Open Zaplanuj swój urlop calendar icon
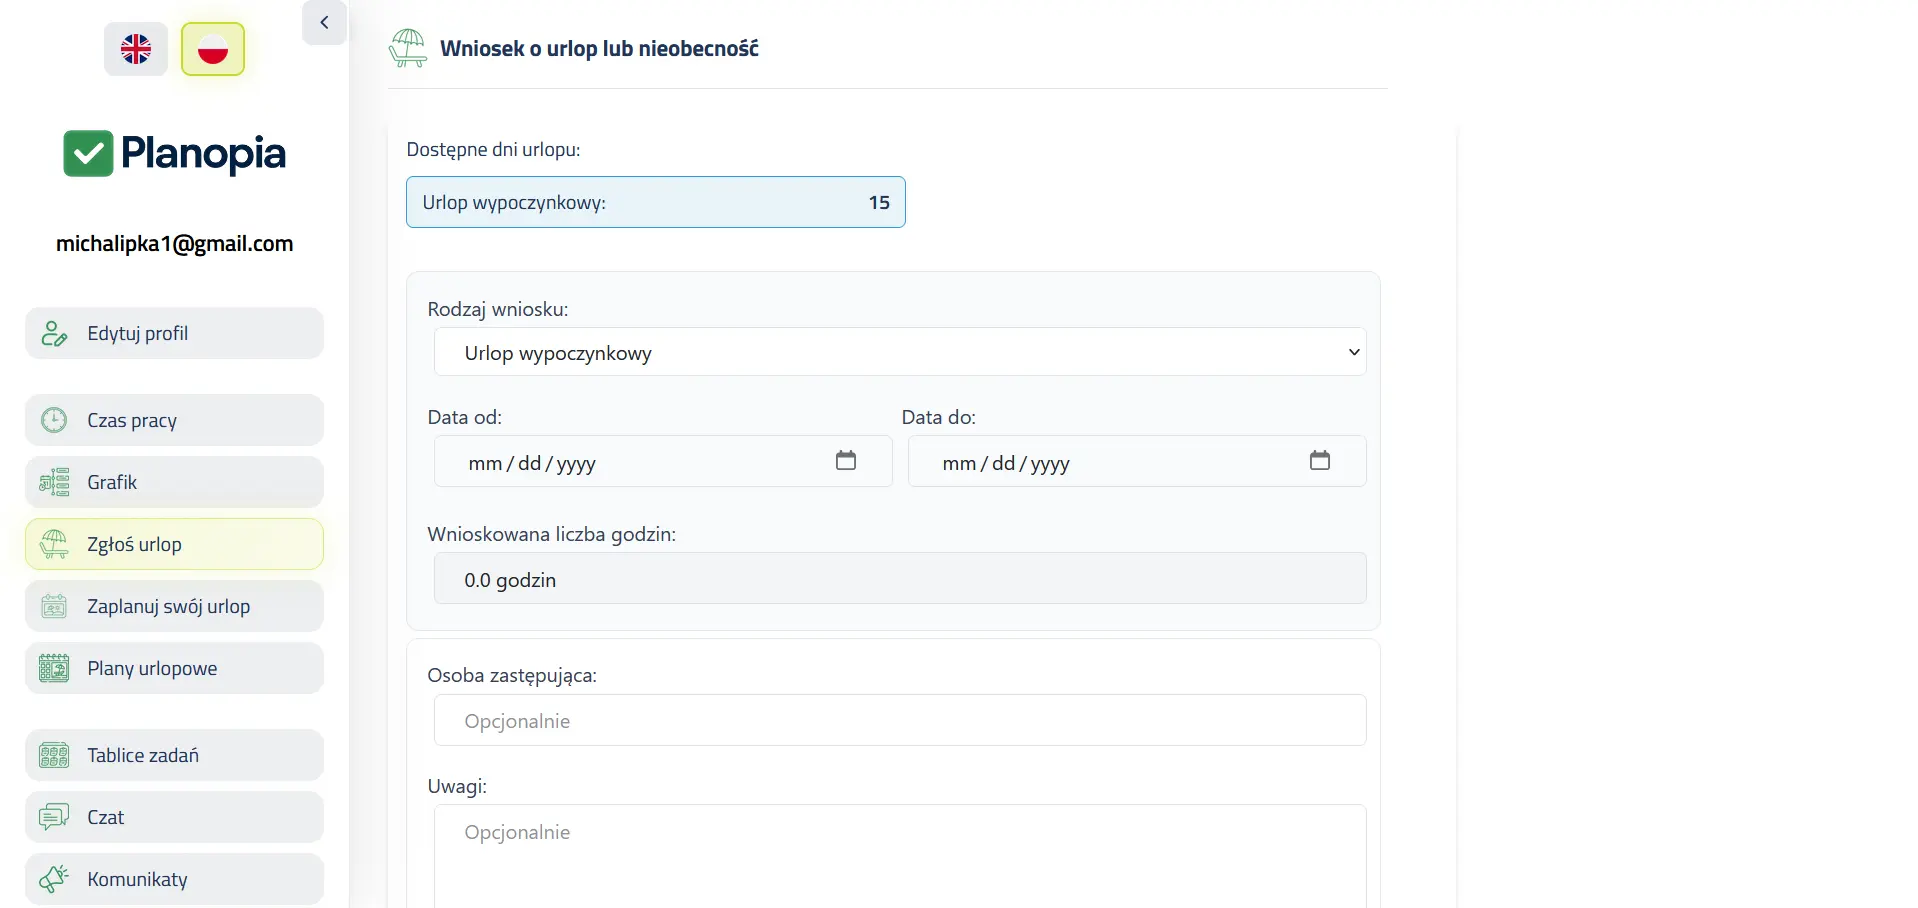 point(54,607)
